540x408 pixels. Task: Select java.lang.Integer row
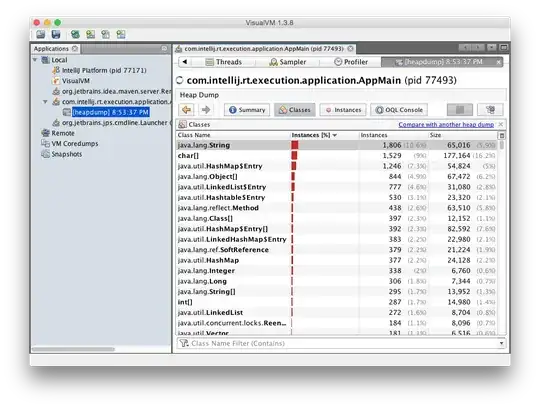(x=336, y=271)
